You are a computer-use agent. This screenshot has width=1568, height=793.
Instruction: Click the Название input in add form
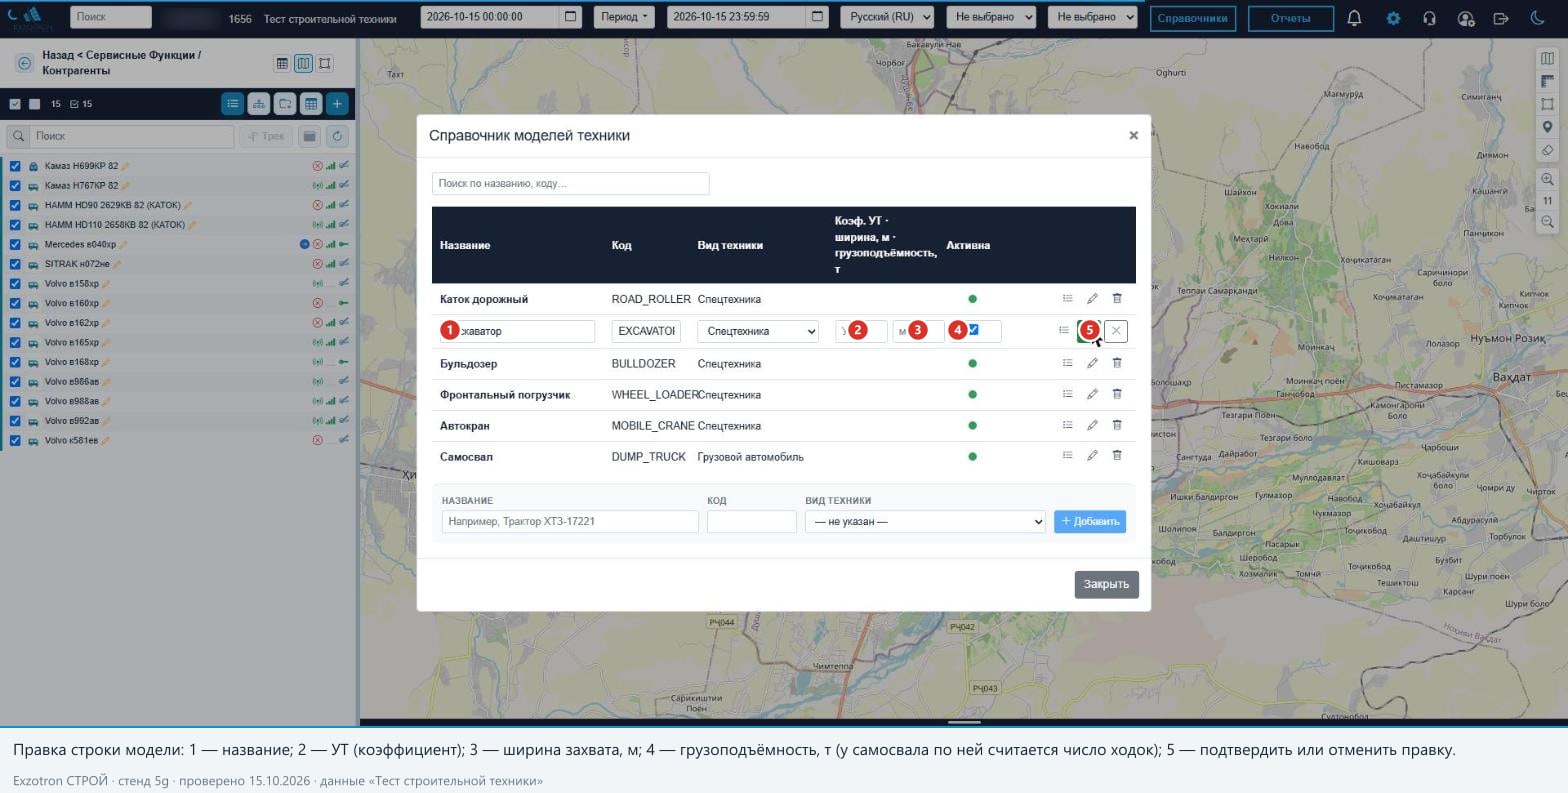570,521
